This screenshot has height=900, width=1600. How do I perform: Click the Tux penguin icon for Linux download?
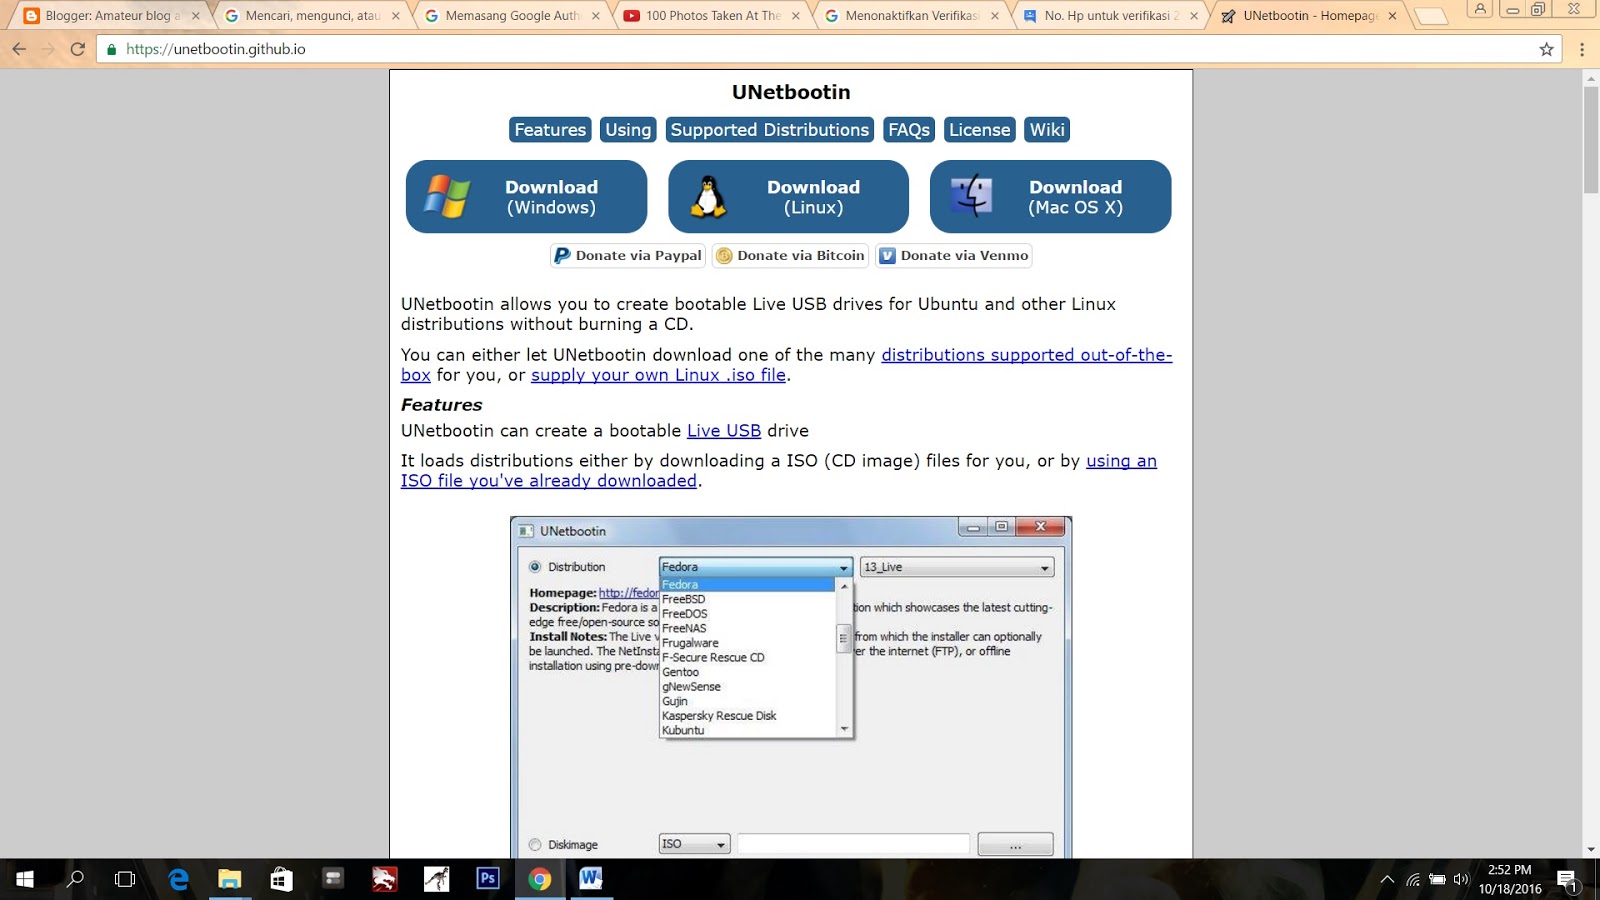click(709, 197)
